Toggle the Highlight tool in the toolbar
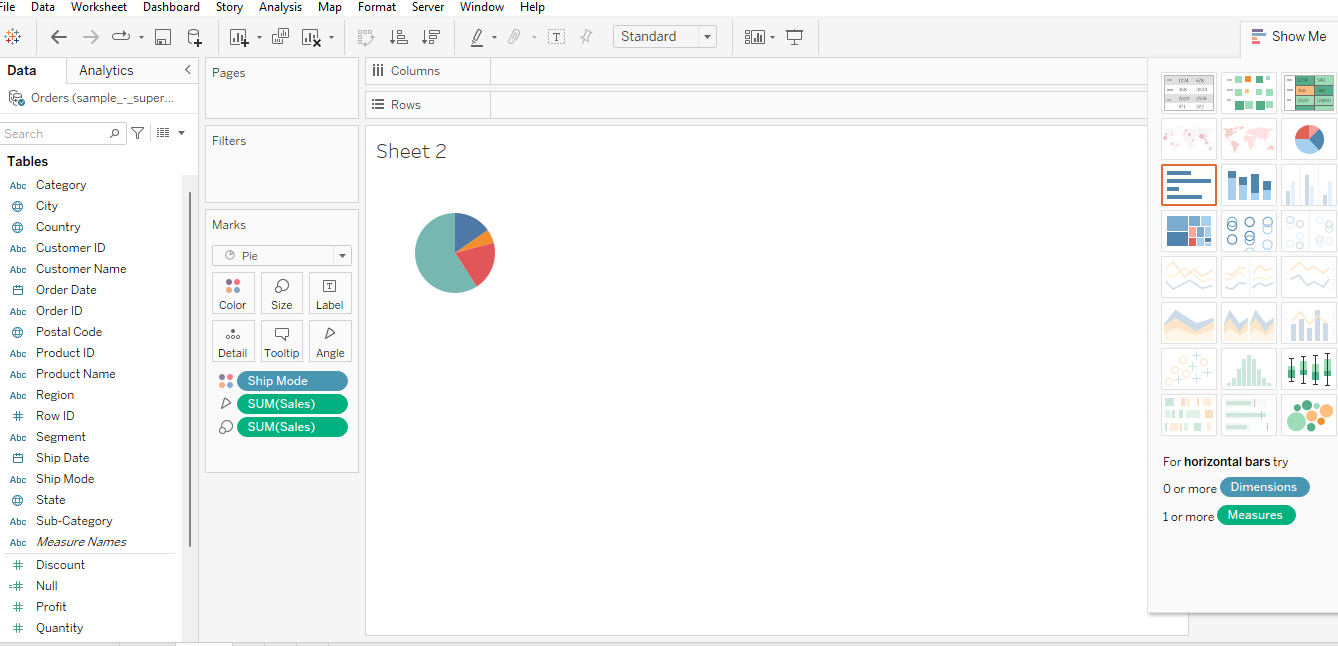Screen dimensions: 1338x646 477,36
